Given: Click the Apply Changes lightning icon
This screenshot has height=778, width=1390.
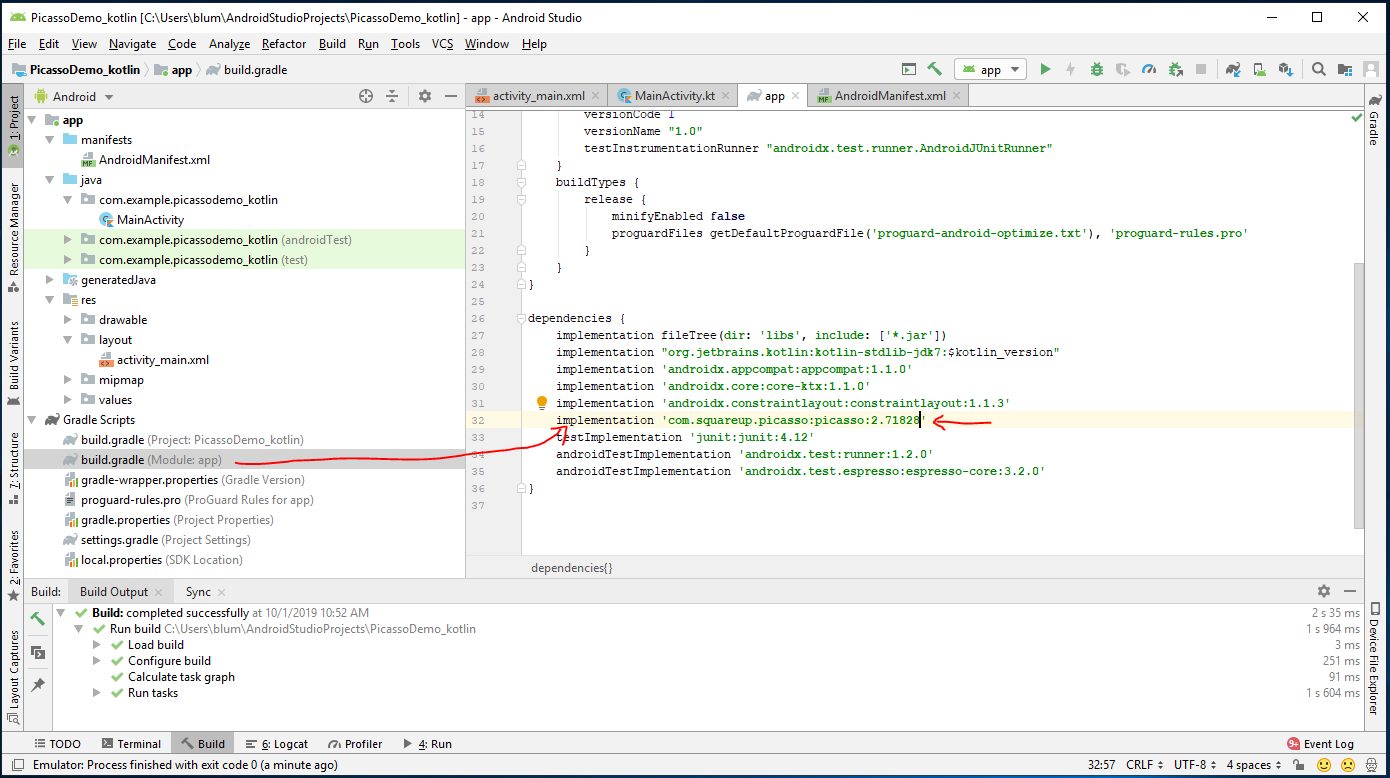Looking at the screenshot, I should tap(1071, 69).
